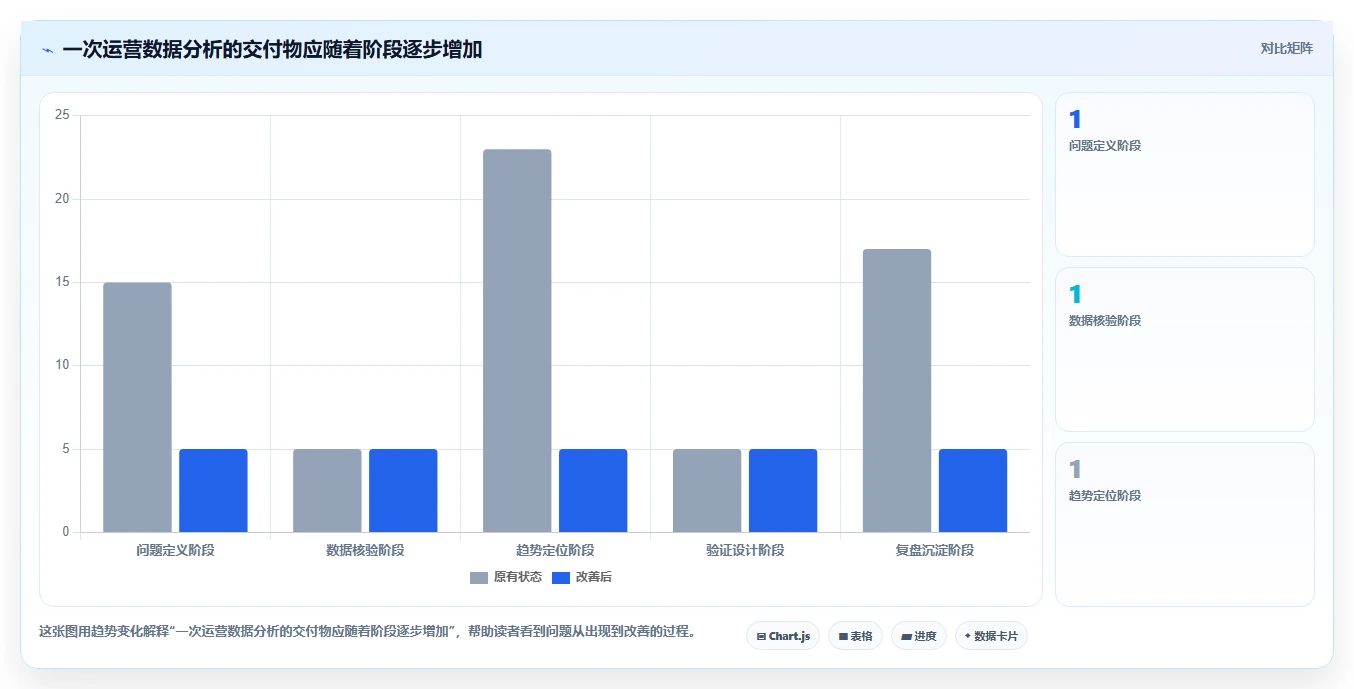Image resolution: width=1354 pixels, height=689 pixels.
Task: Click the title 一次运营数据分析的交付物应随着阶段逐步增加
Action: 272,50
